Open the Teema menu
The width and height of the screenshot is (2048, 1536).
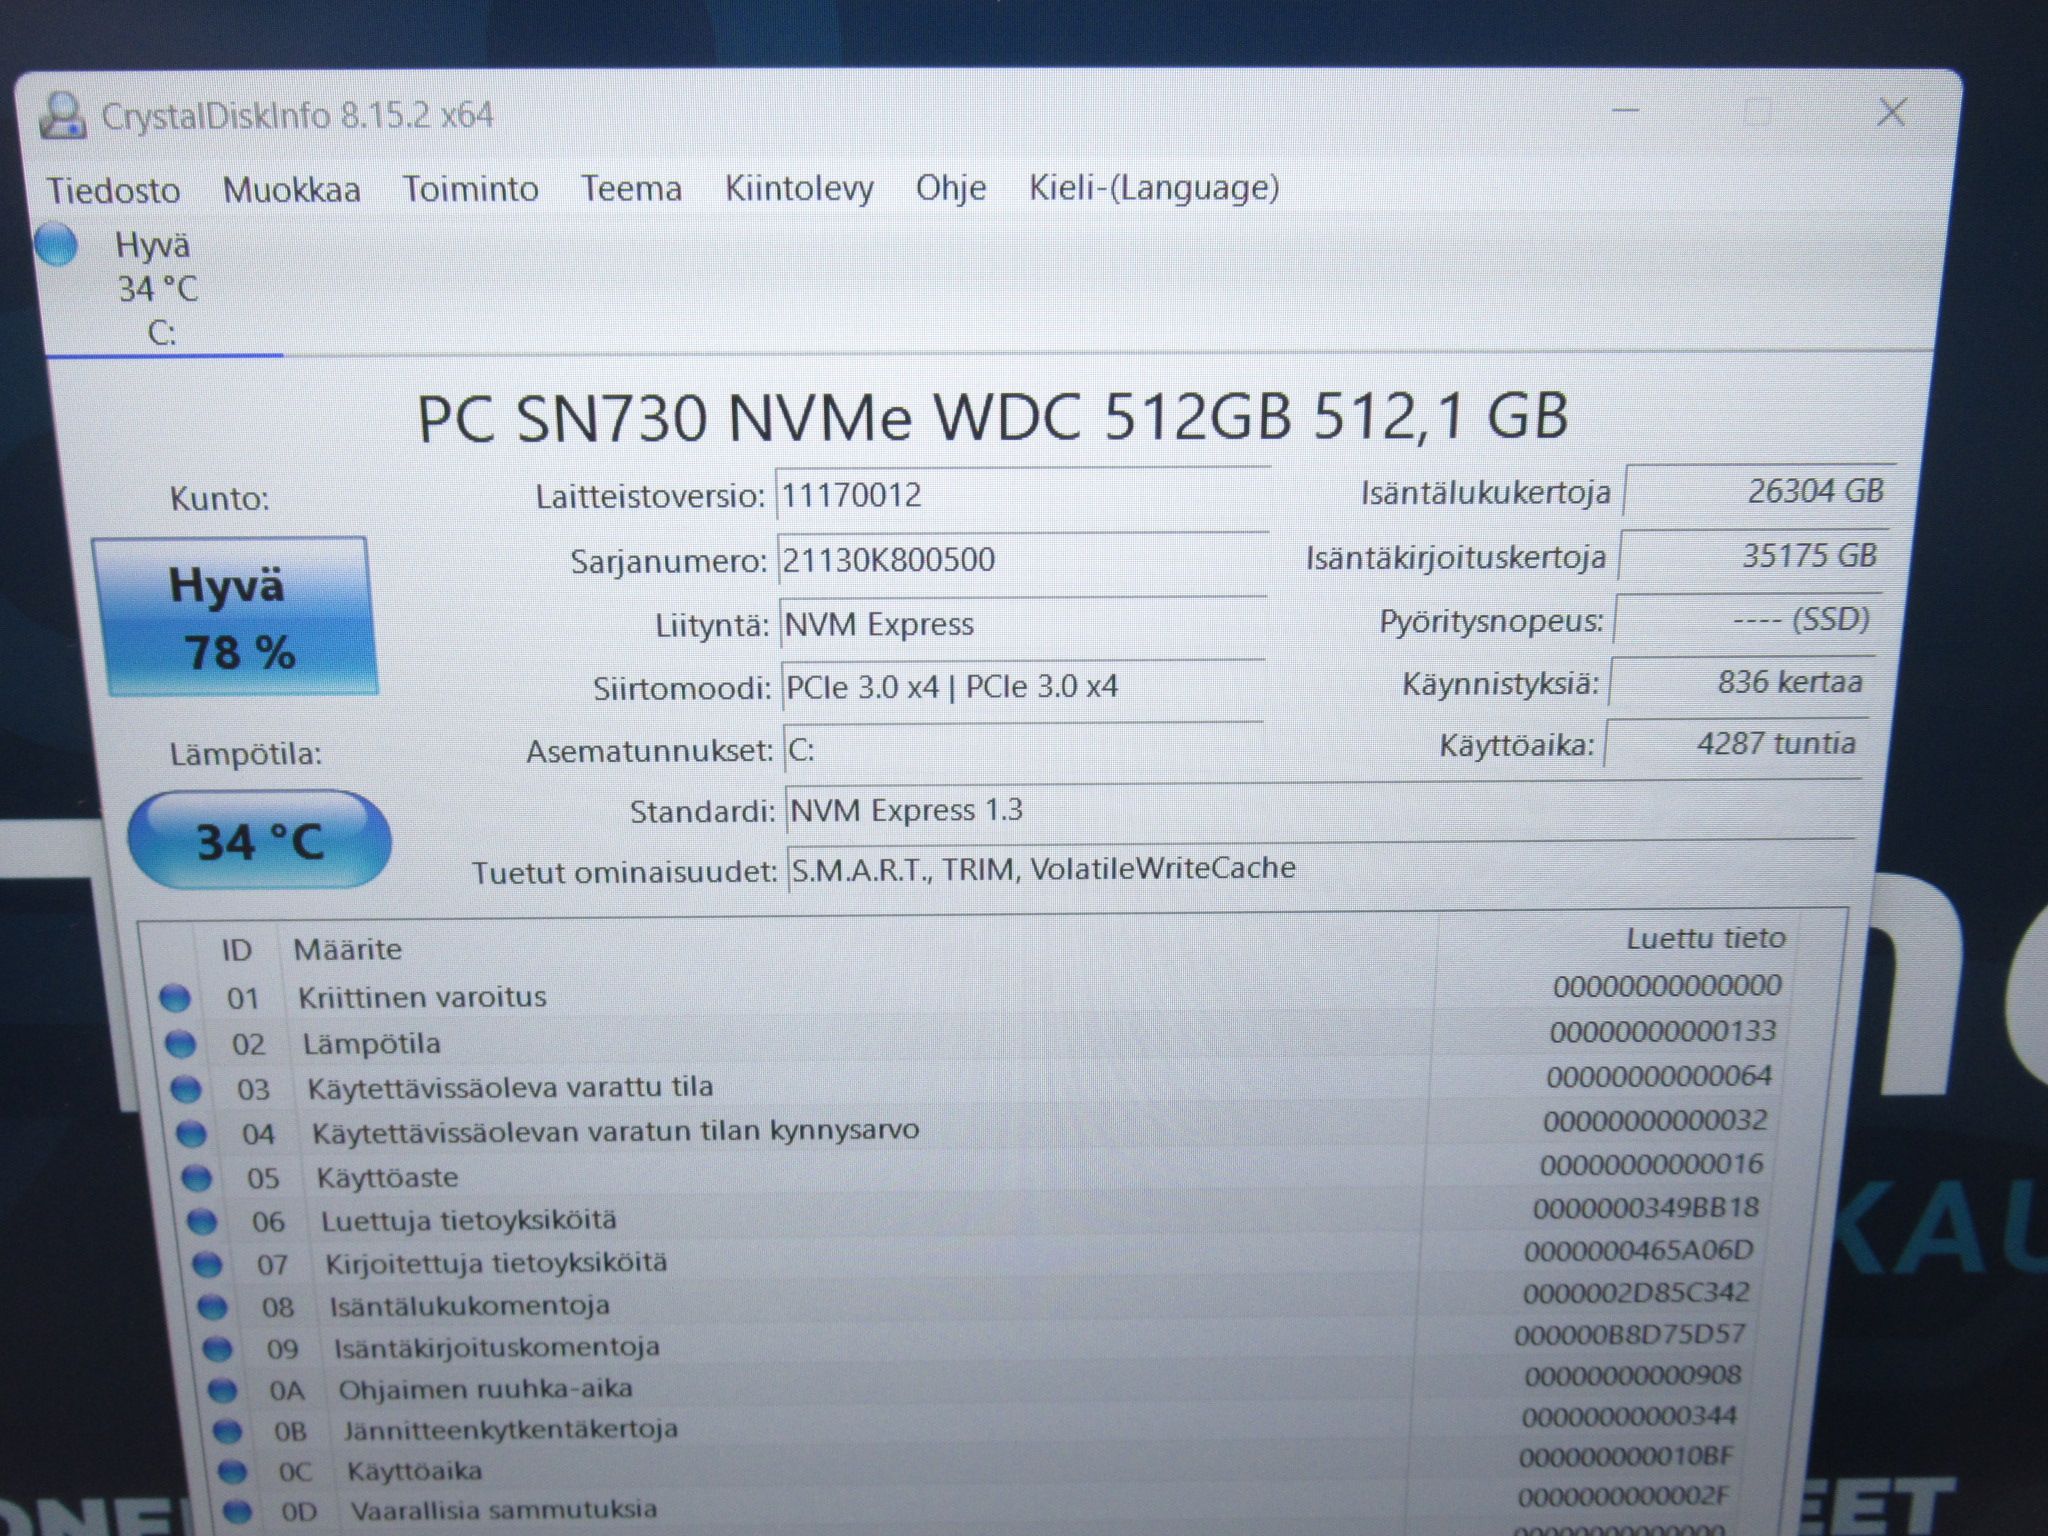point(632,188)
